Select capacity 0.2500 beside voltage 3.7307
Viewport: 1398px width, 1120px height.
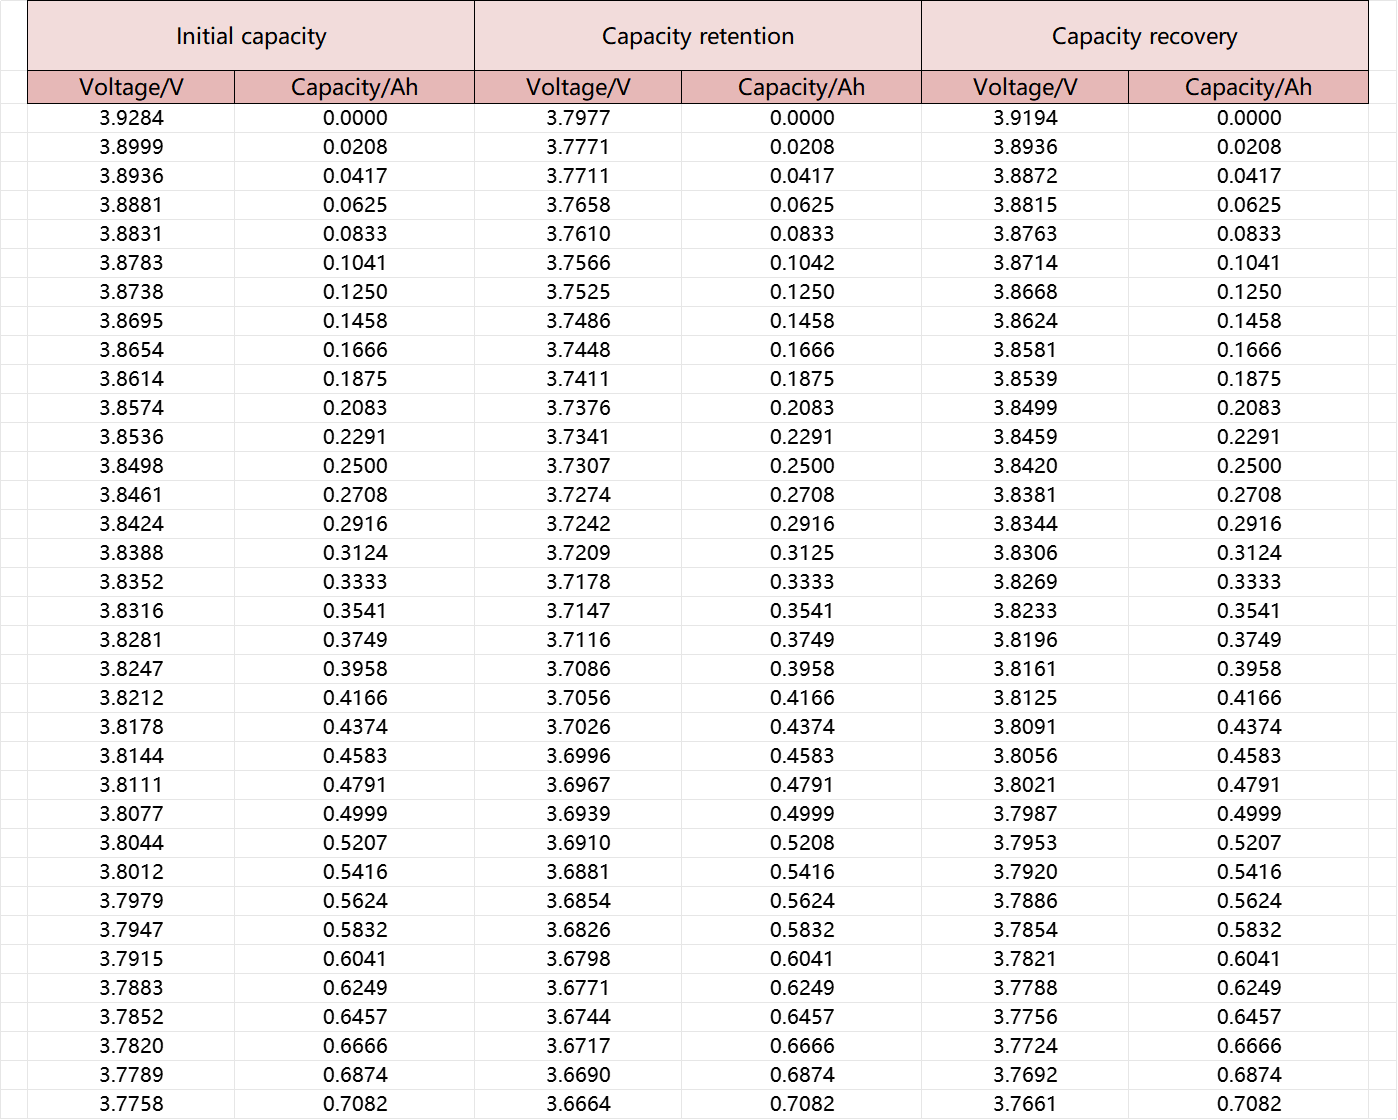point(802,466)
